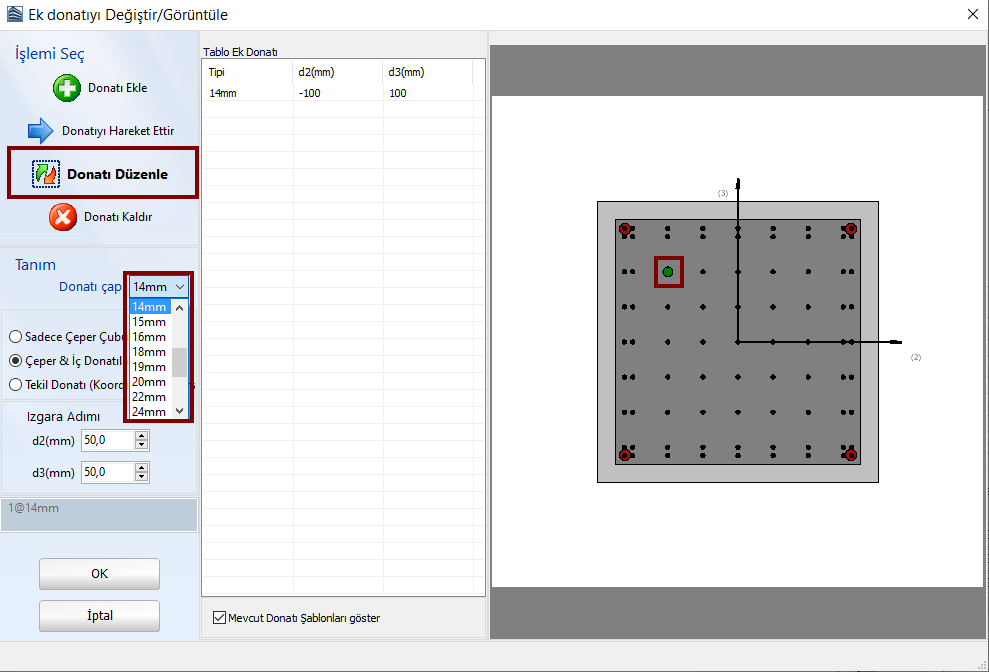The image size is (989, 672).
Task: Click the application icon in title bar
Action: point(13,13)
